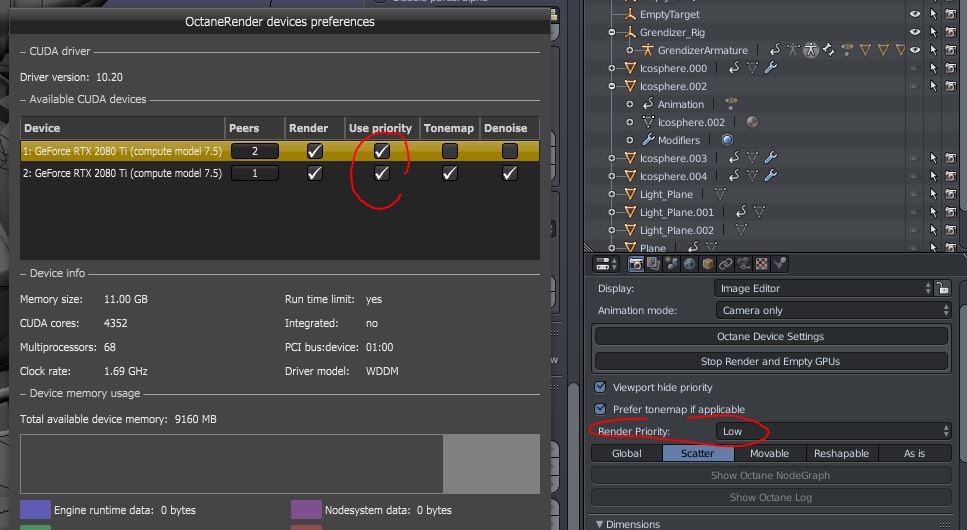Open the Scene properties tab

click(672, 264)
